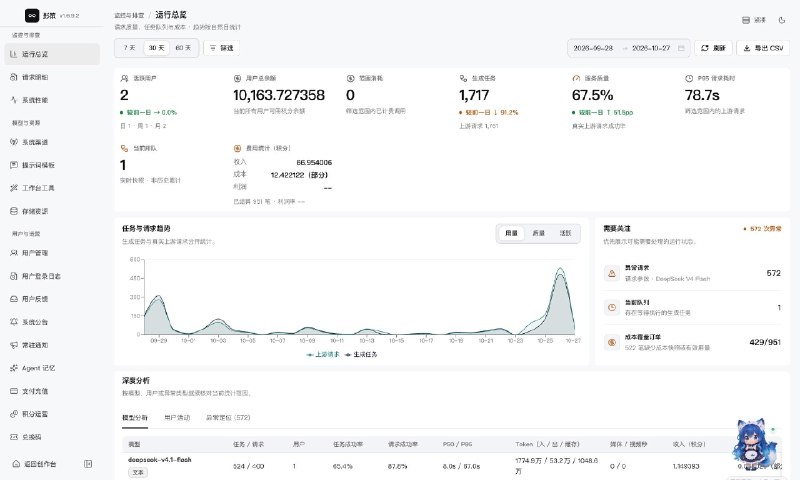This screenshot has width=800, height=480.
Task: Click the 429/951 cost coverage count
Action: [x=765, y=342]
